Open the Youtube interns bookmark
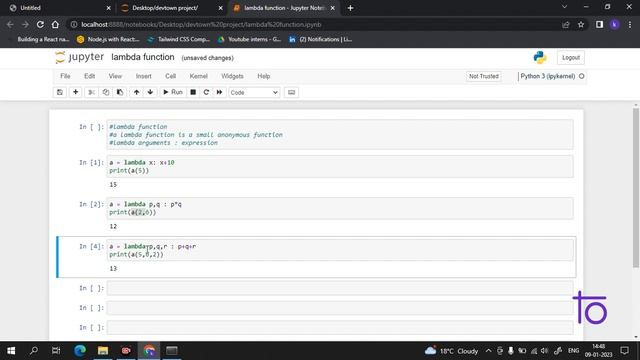The image size is (640, 360). click(249, 39)
